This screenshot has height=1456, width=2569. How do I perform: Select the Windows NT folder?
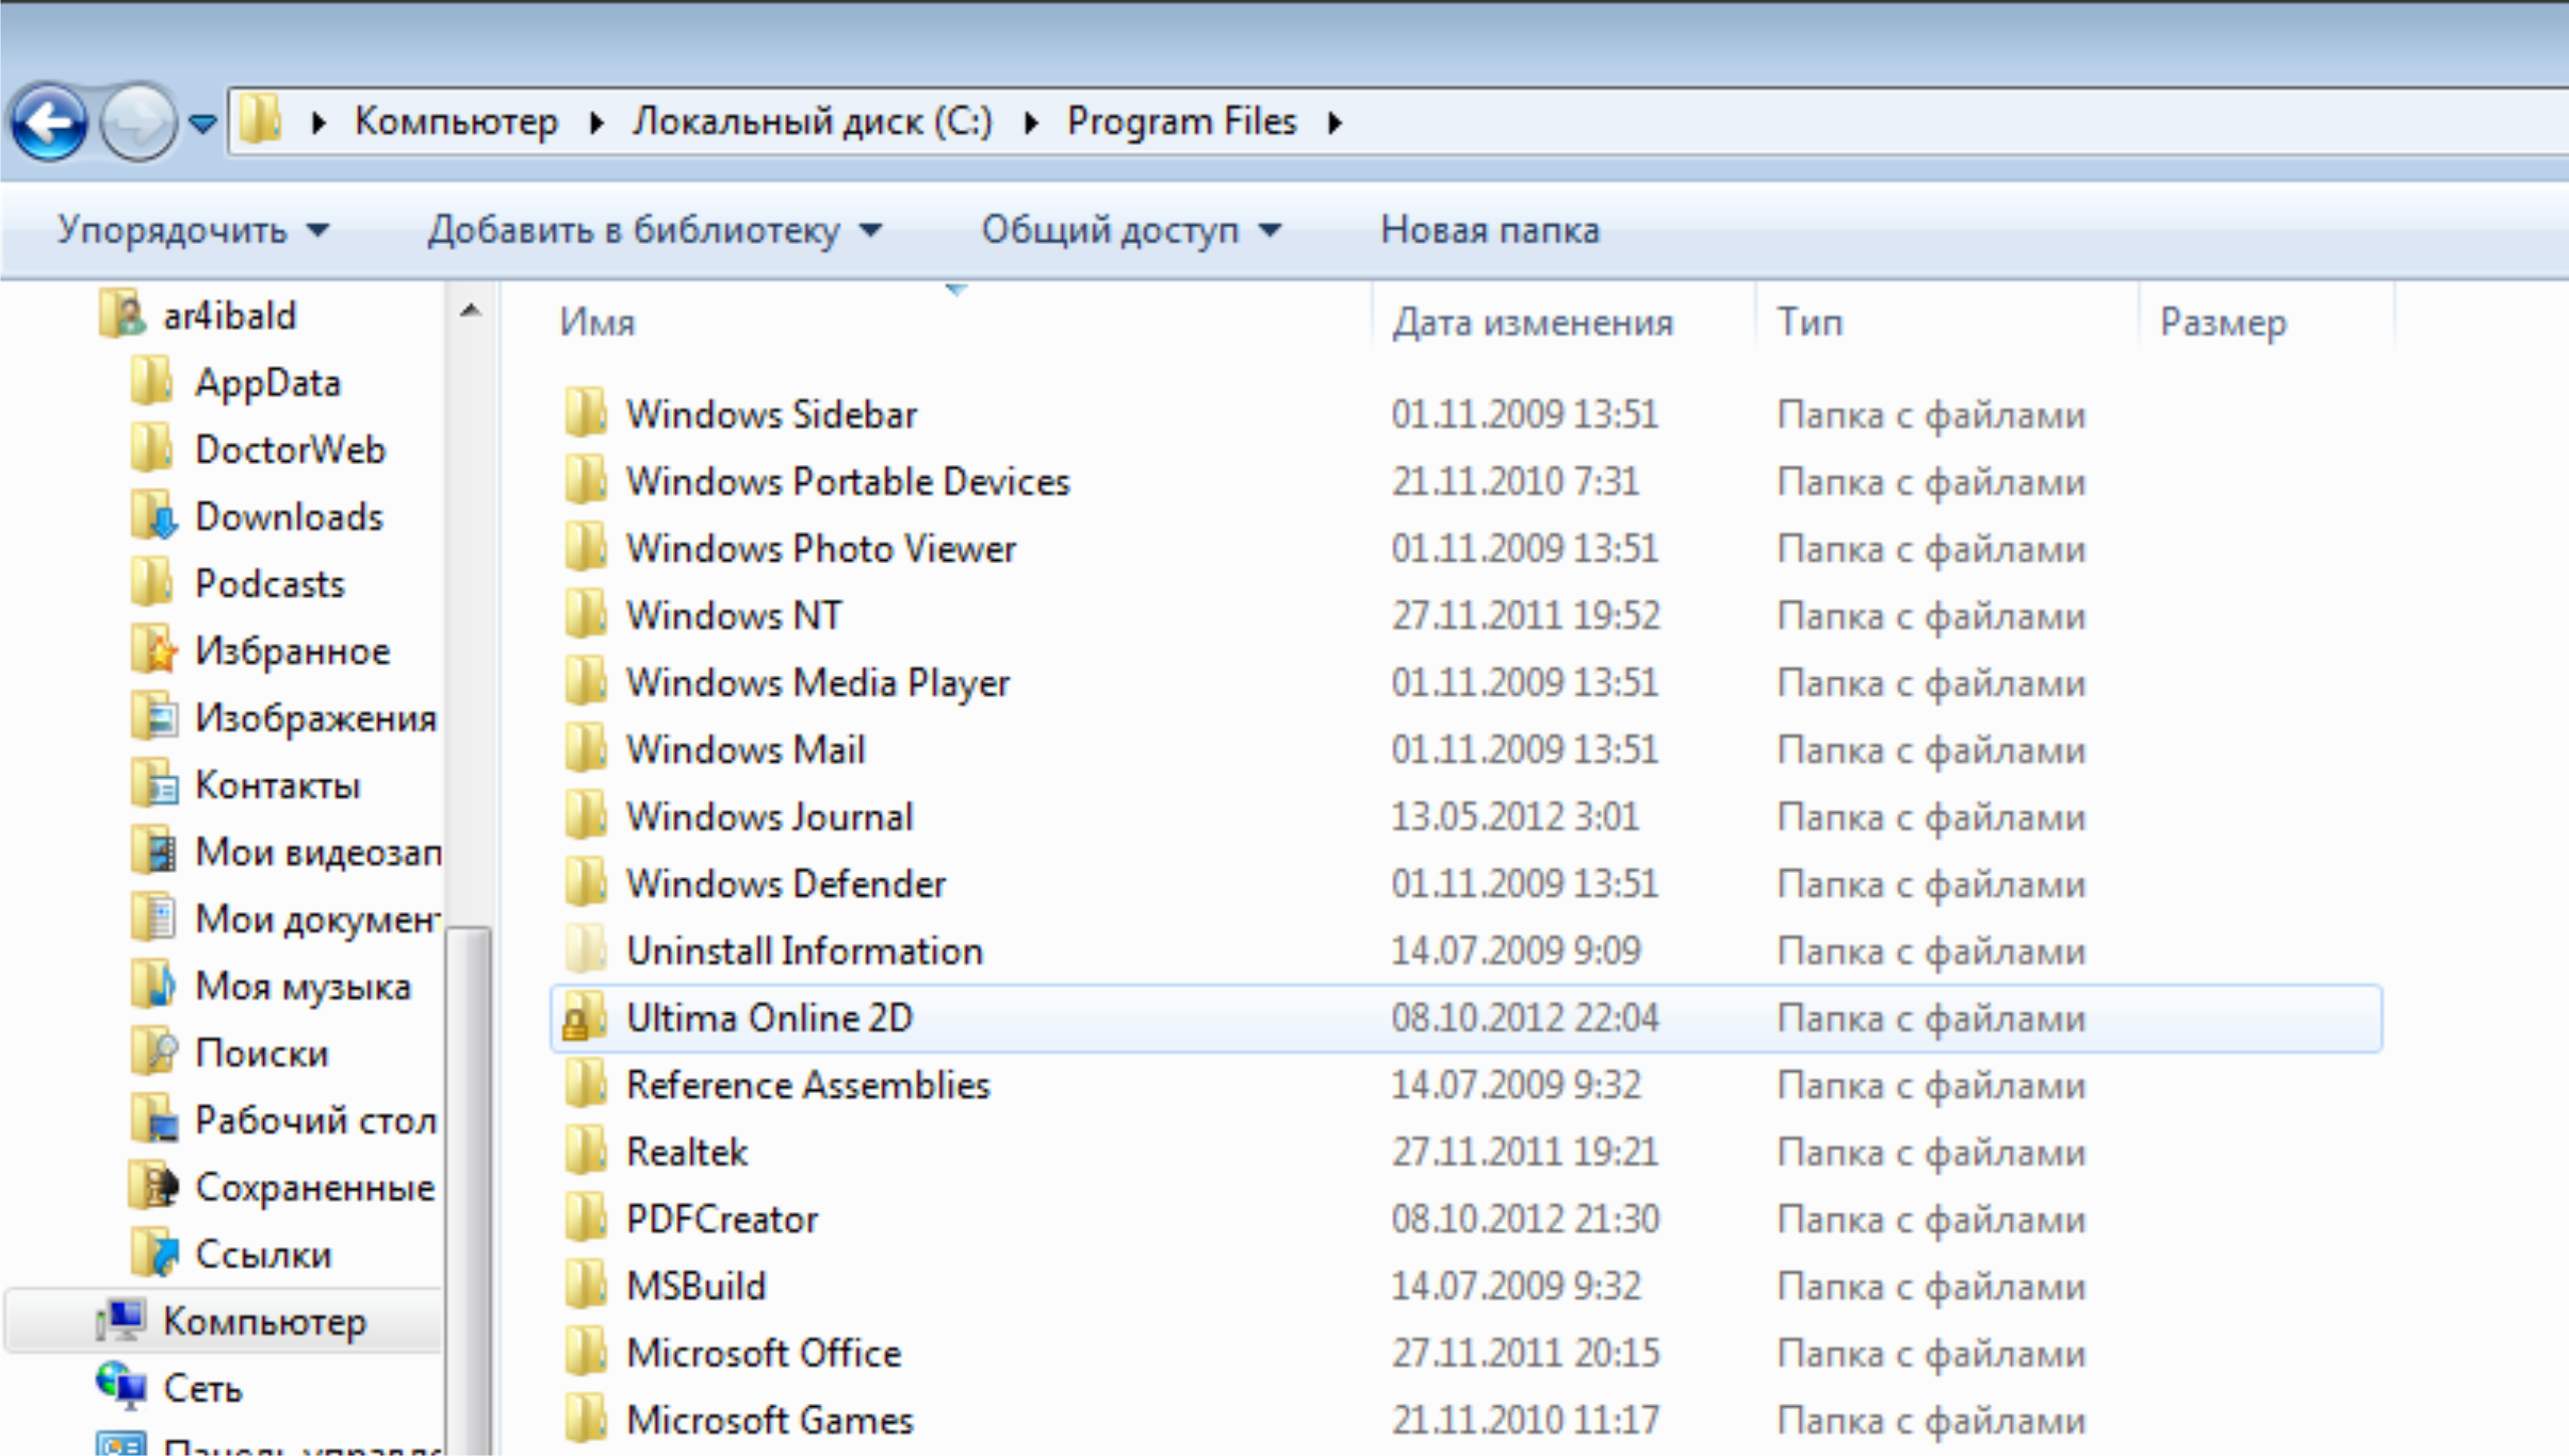tap(735, 615)
